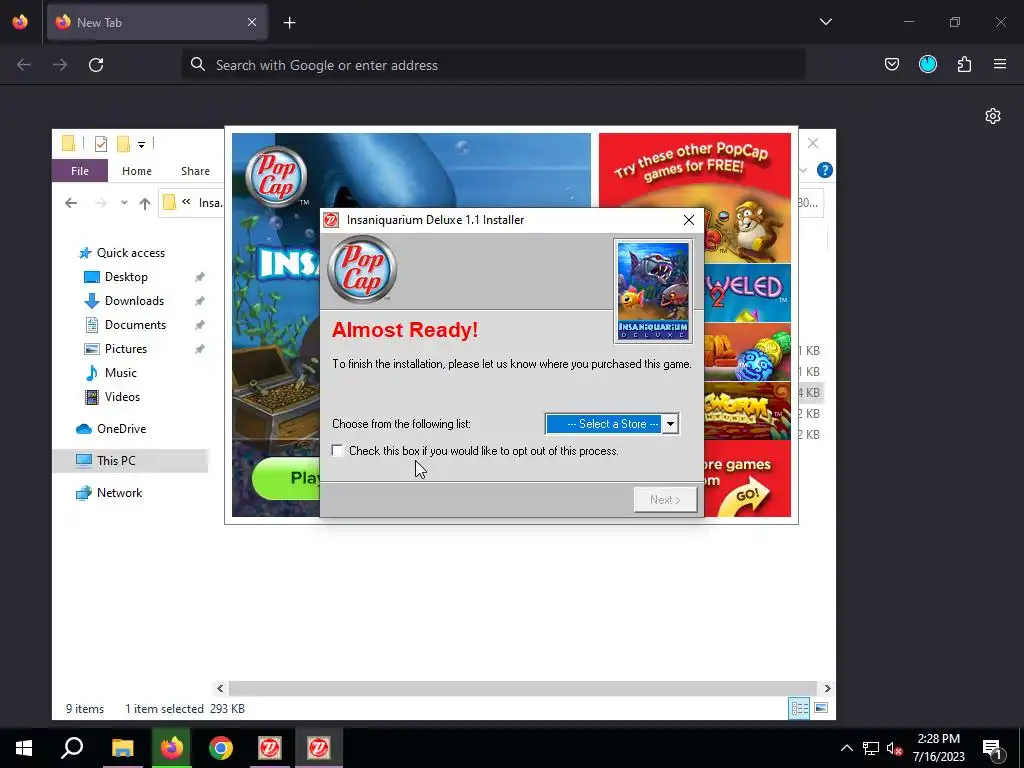This screenshot has height=768, width=1024.
Task: Open the Quick Access Toolbar customize dropdown
Action: point(141,144)
